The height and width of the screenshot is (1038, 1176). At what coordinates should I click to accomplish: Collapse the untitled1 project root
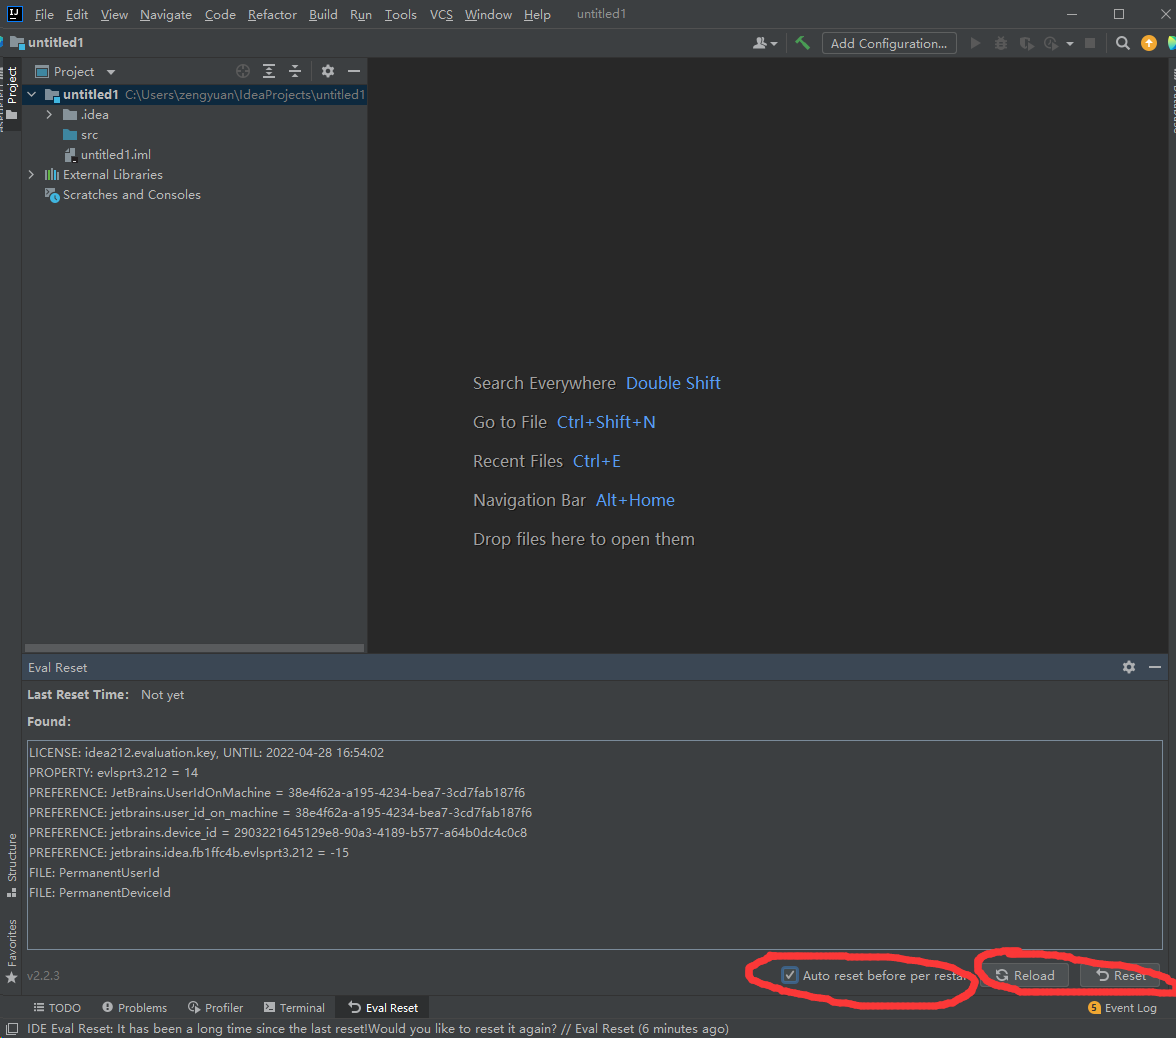pyautogui.click(x=31, y=95)
